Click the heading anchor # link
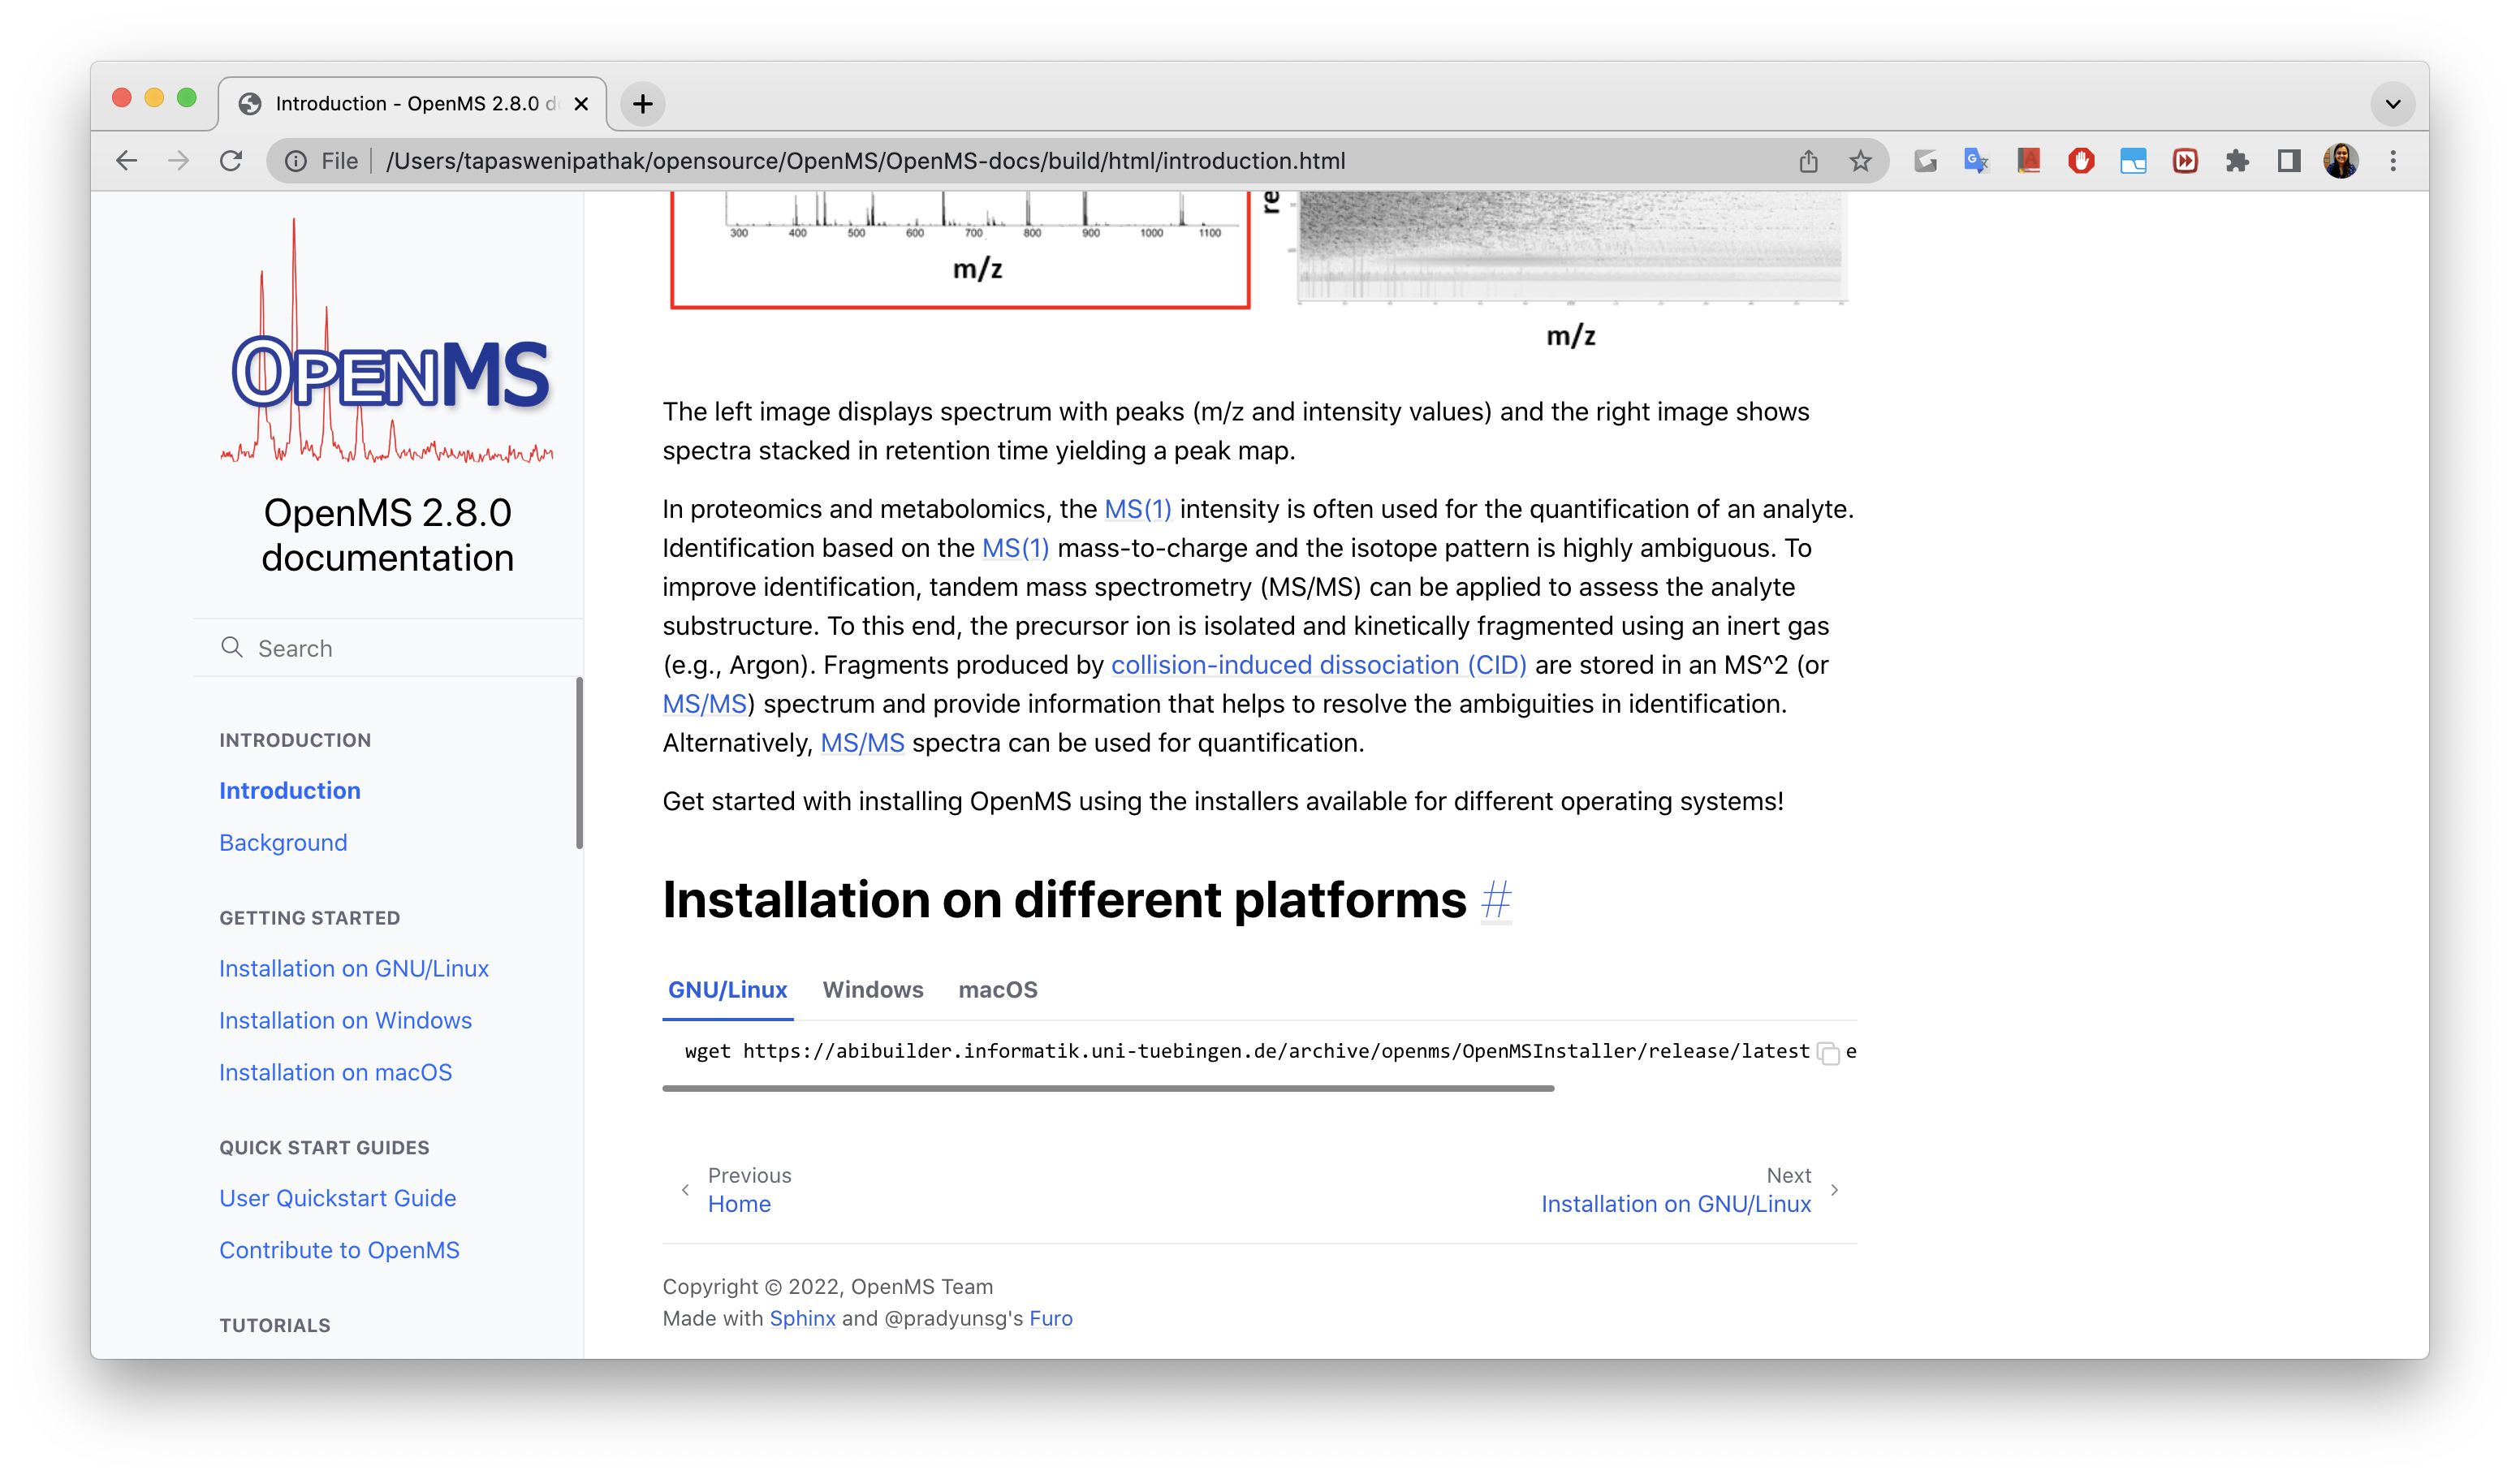Screen dimensions: 2520x1479 pos(1496,900)
